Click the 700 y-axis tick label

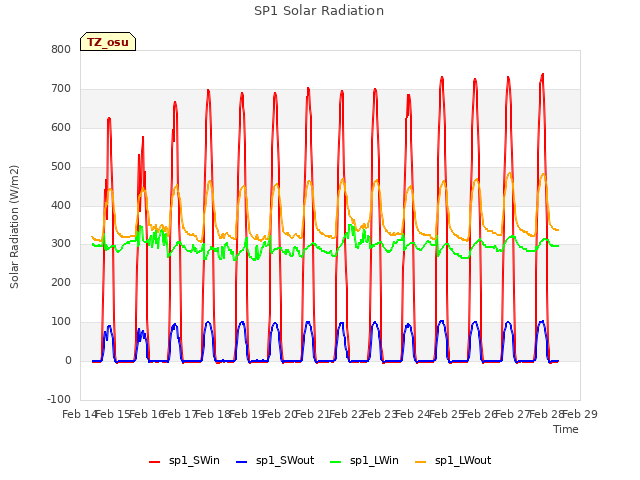(x=61, y=89)
